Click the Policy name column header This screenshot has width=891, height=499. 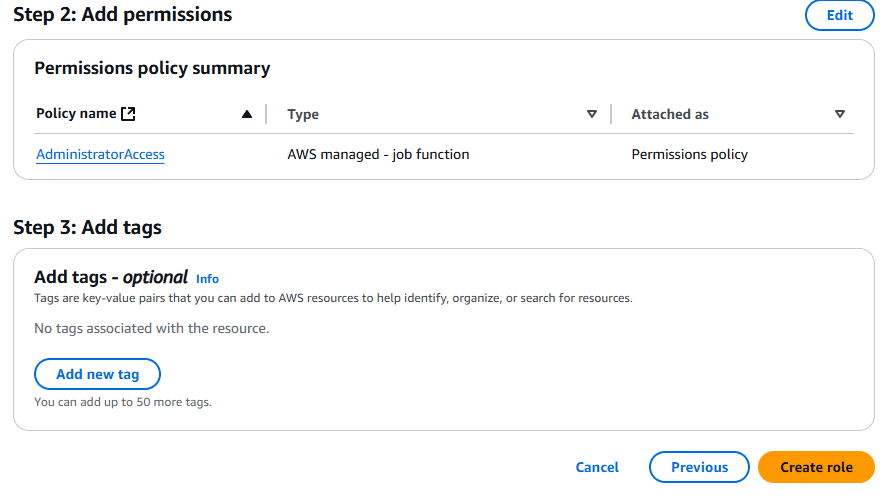click(x=76, y=114)
